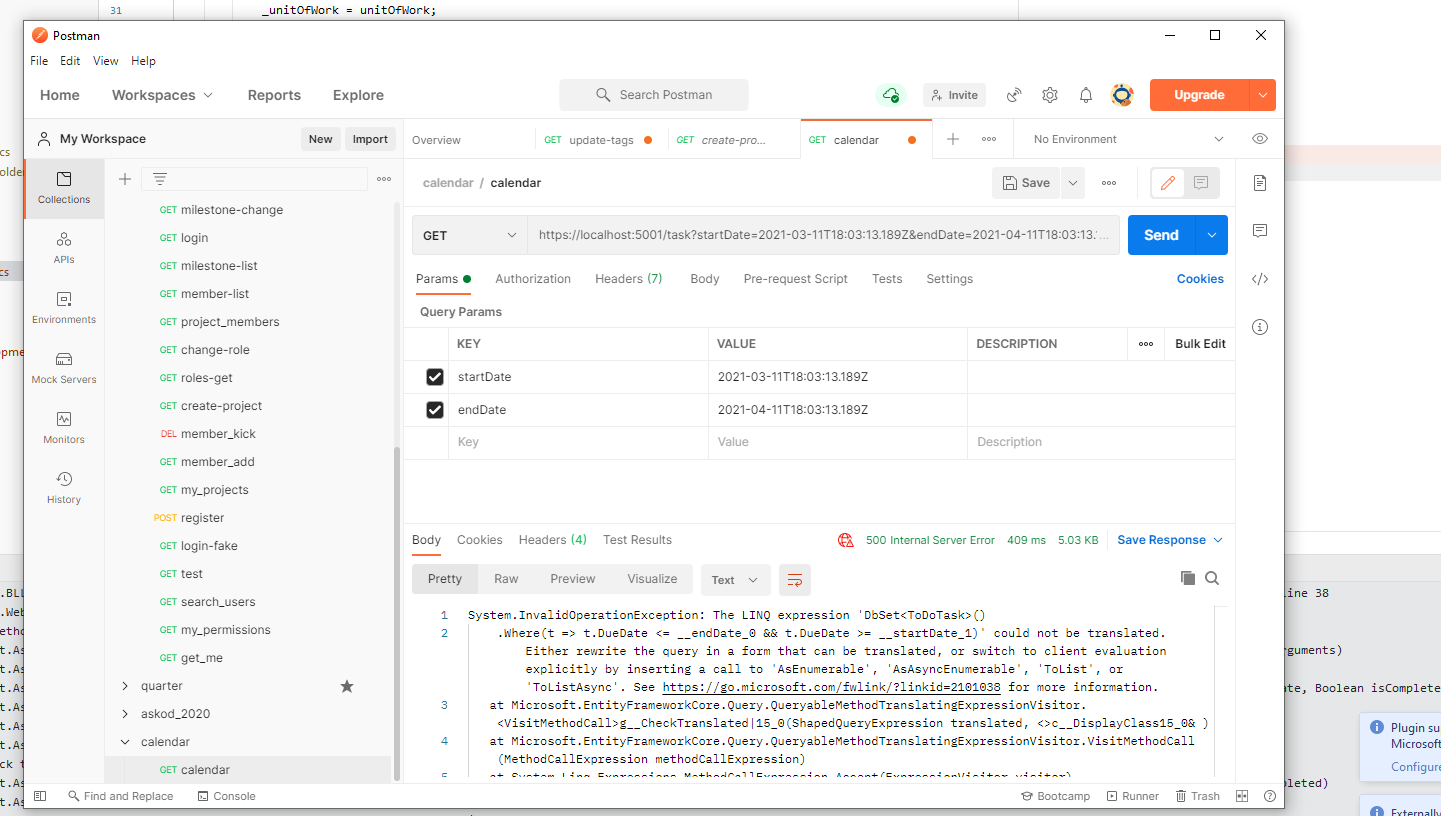Image resolution: width=1441 pixels, height=816 pixels.
Task: Click the New button
Action: (x=320, y=139)
